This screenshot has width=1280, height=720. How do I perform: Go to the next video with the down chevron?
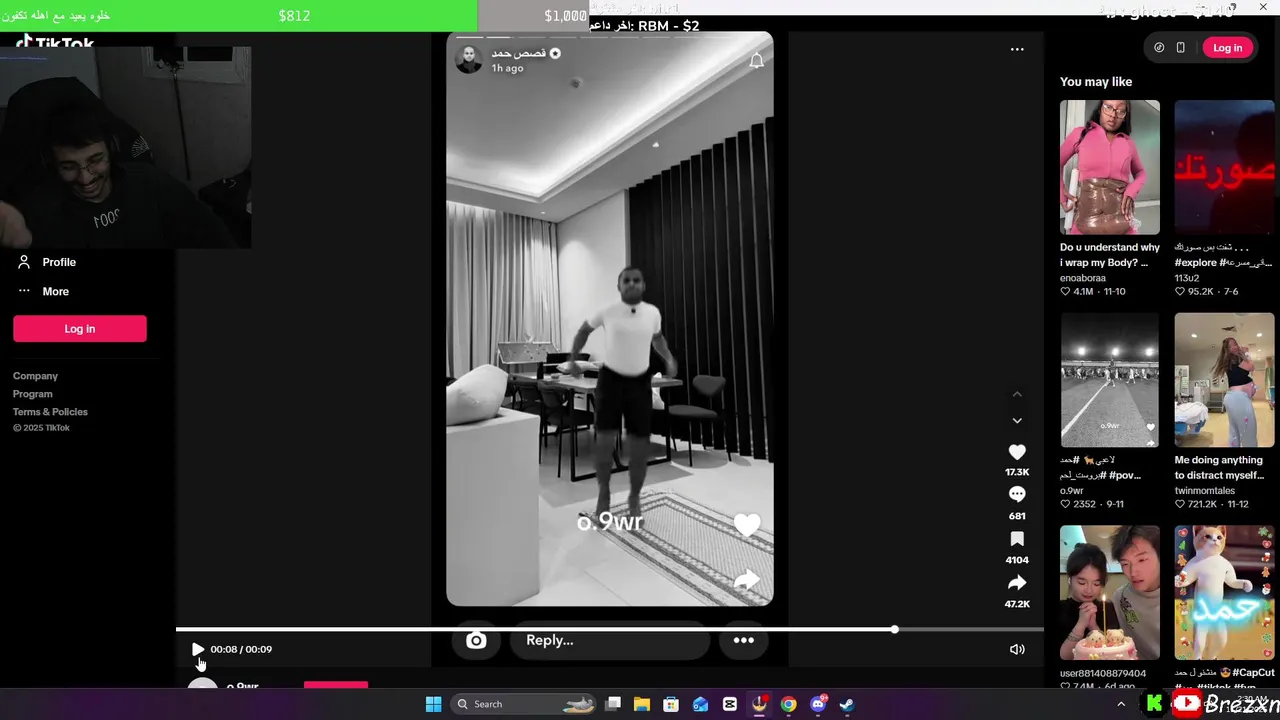[1017, 421]
